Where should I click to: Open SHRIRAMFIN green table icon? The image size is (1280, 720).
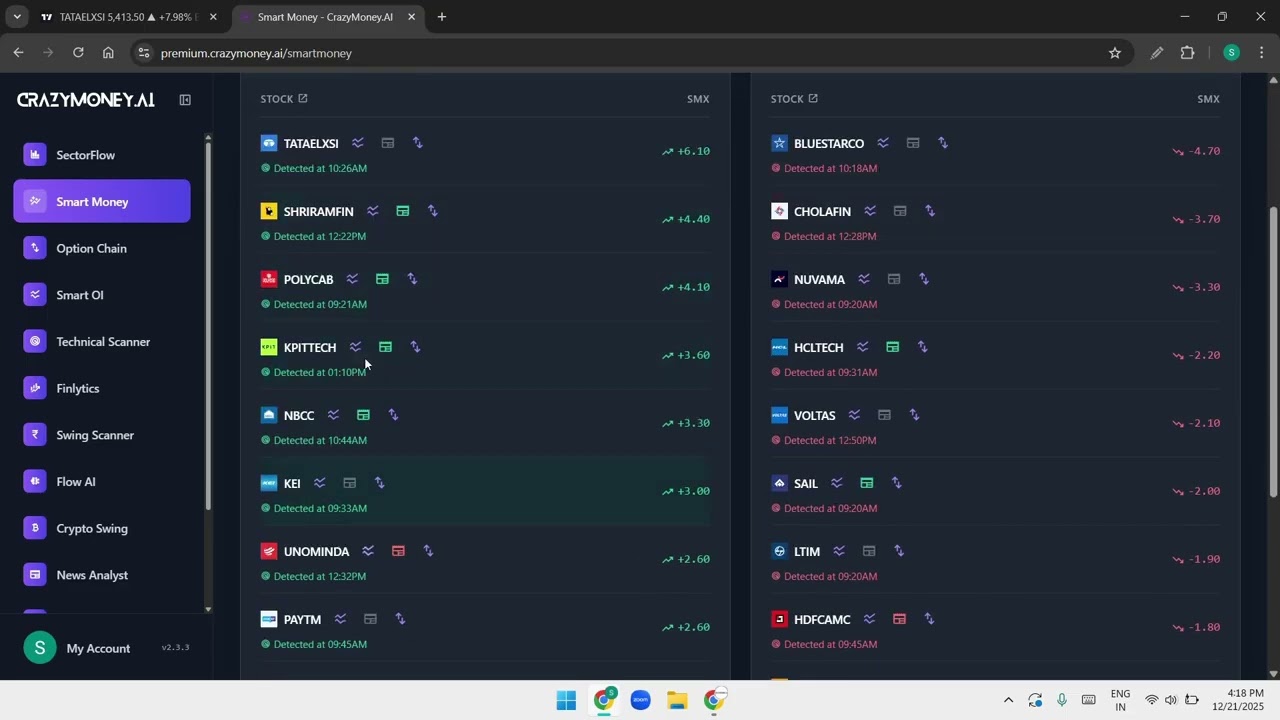(403, 211)
